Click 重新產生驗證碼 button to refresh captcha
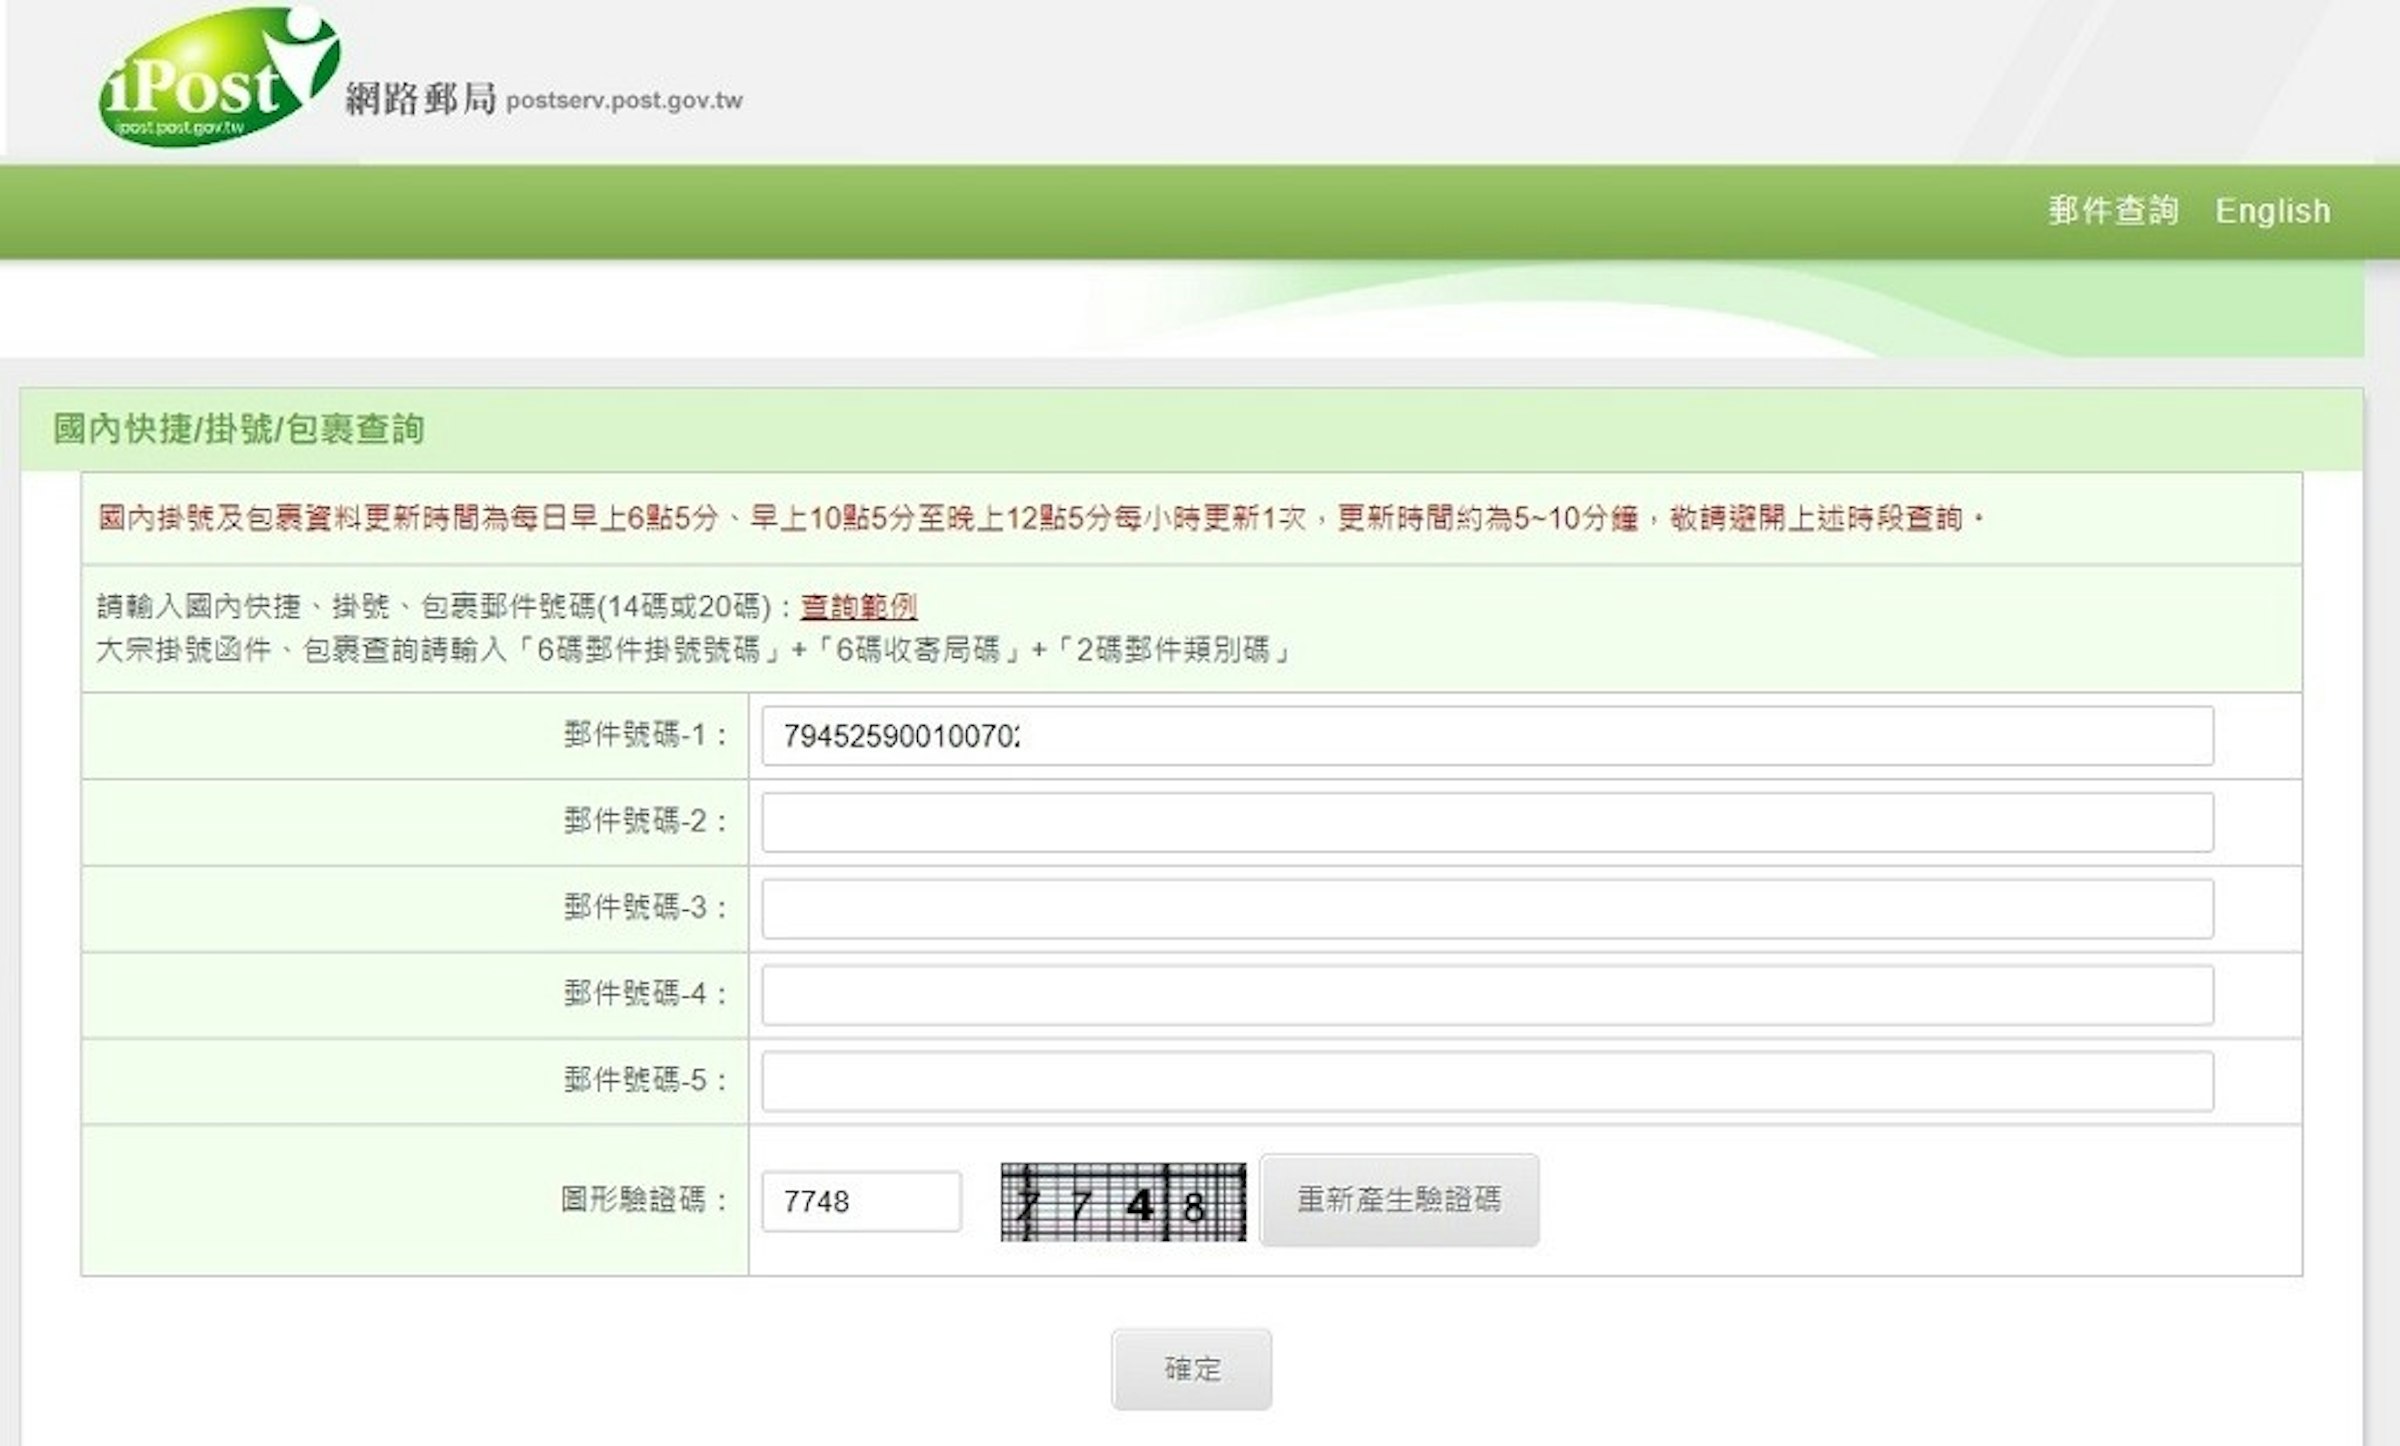2400x1446 pixels. (x=1399, y=1200)
